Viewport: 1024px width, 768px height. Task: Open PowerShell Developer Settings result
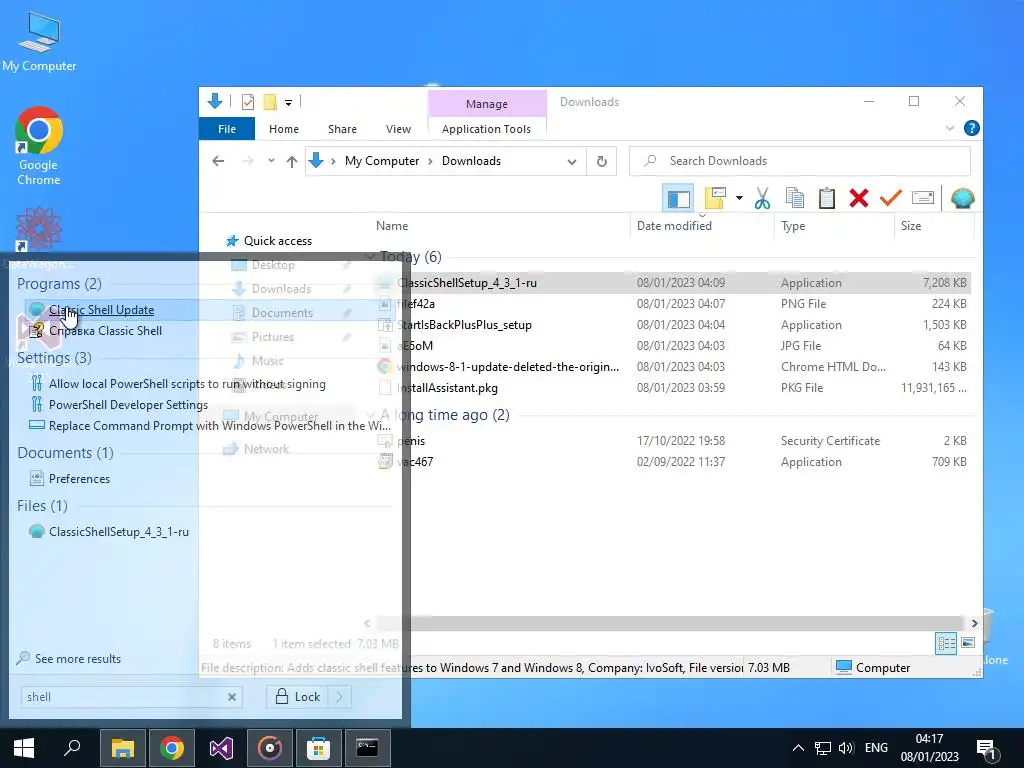coord(128,405)
